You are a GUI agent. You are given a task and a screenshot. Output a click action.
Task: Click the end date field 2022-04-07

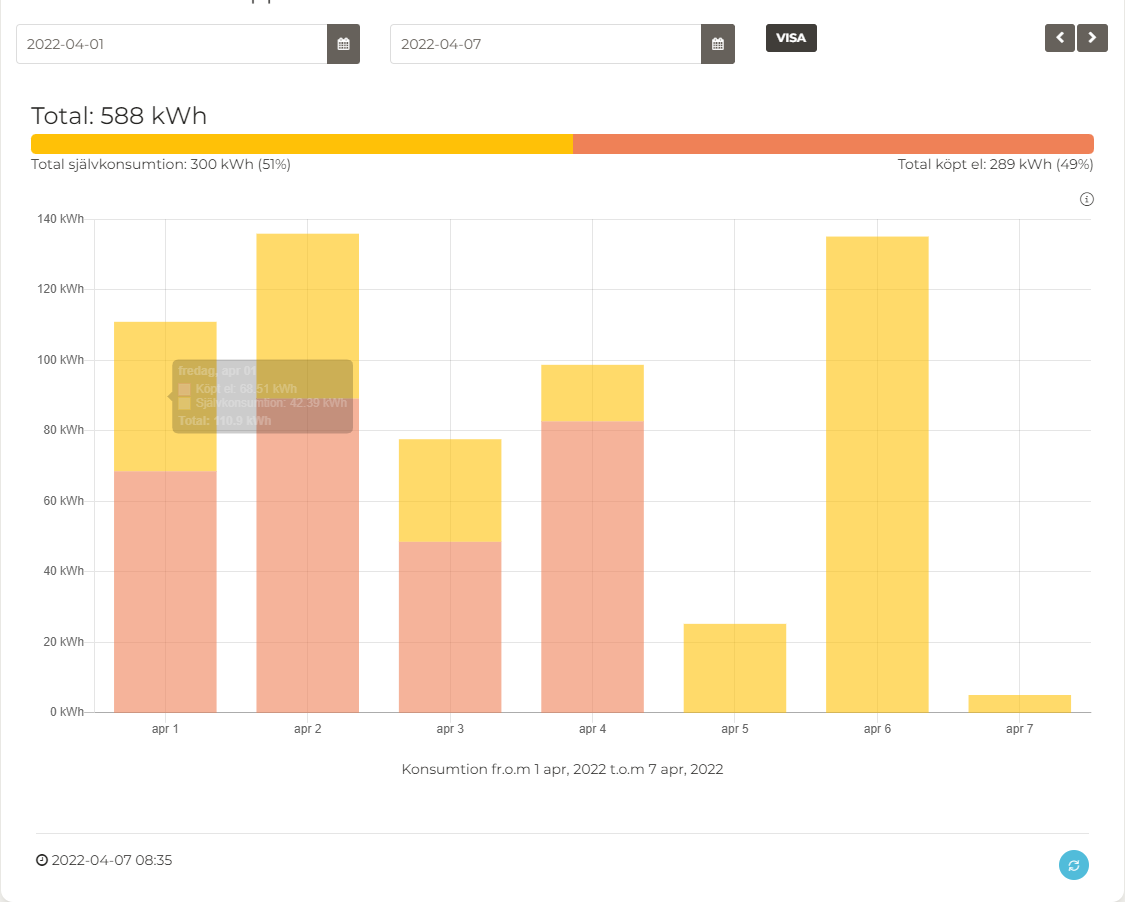(x=545, y=44)
